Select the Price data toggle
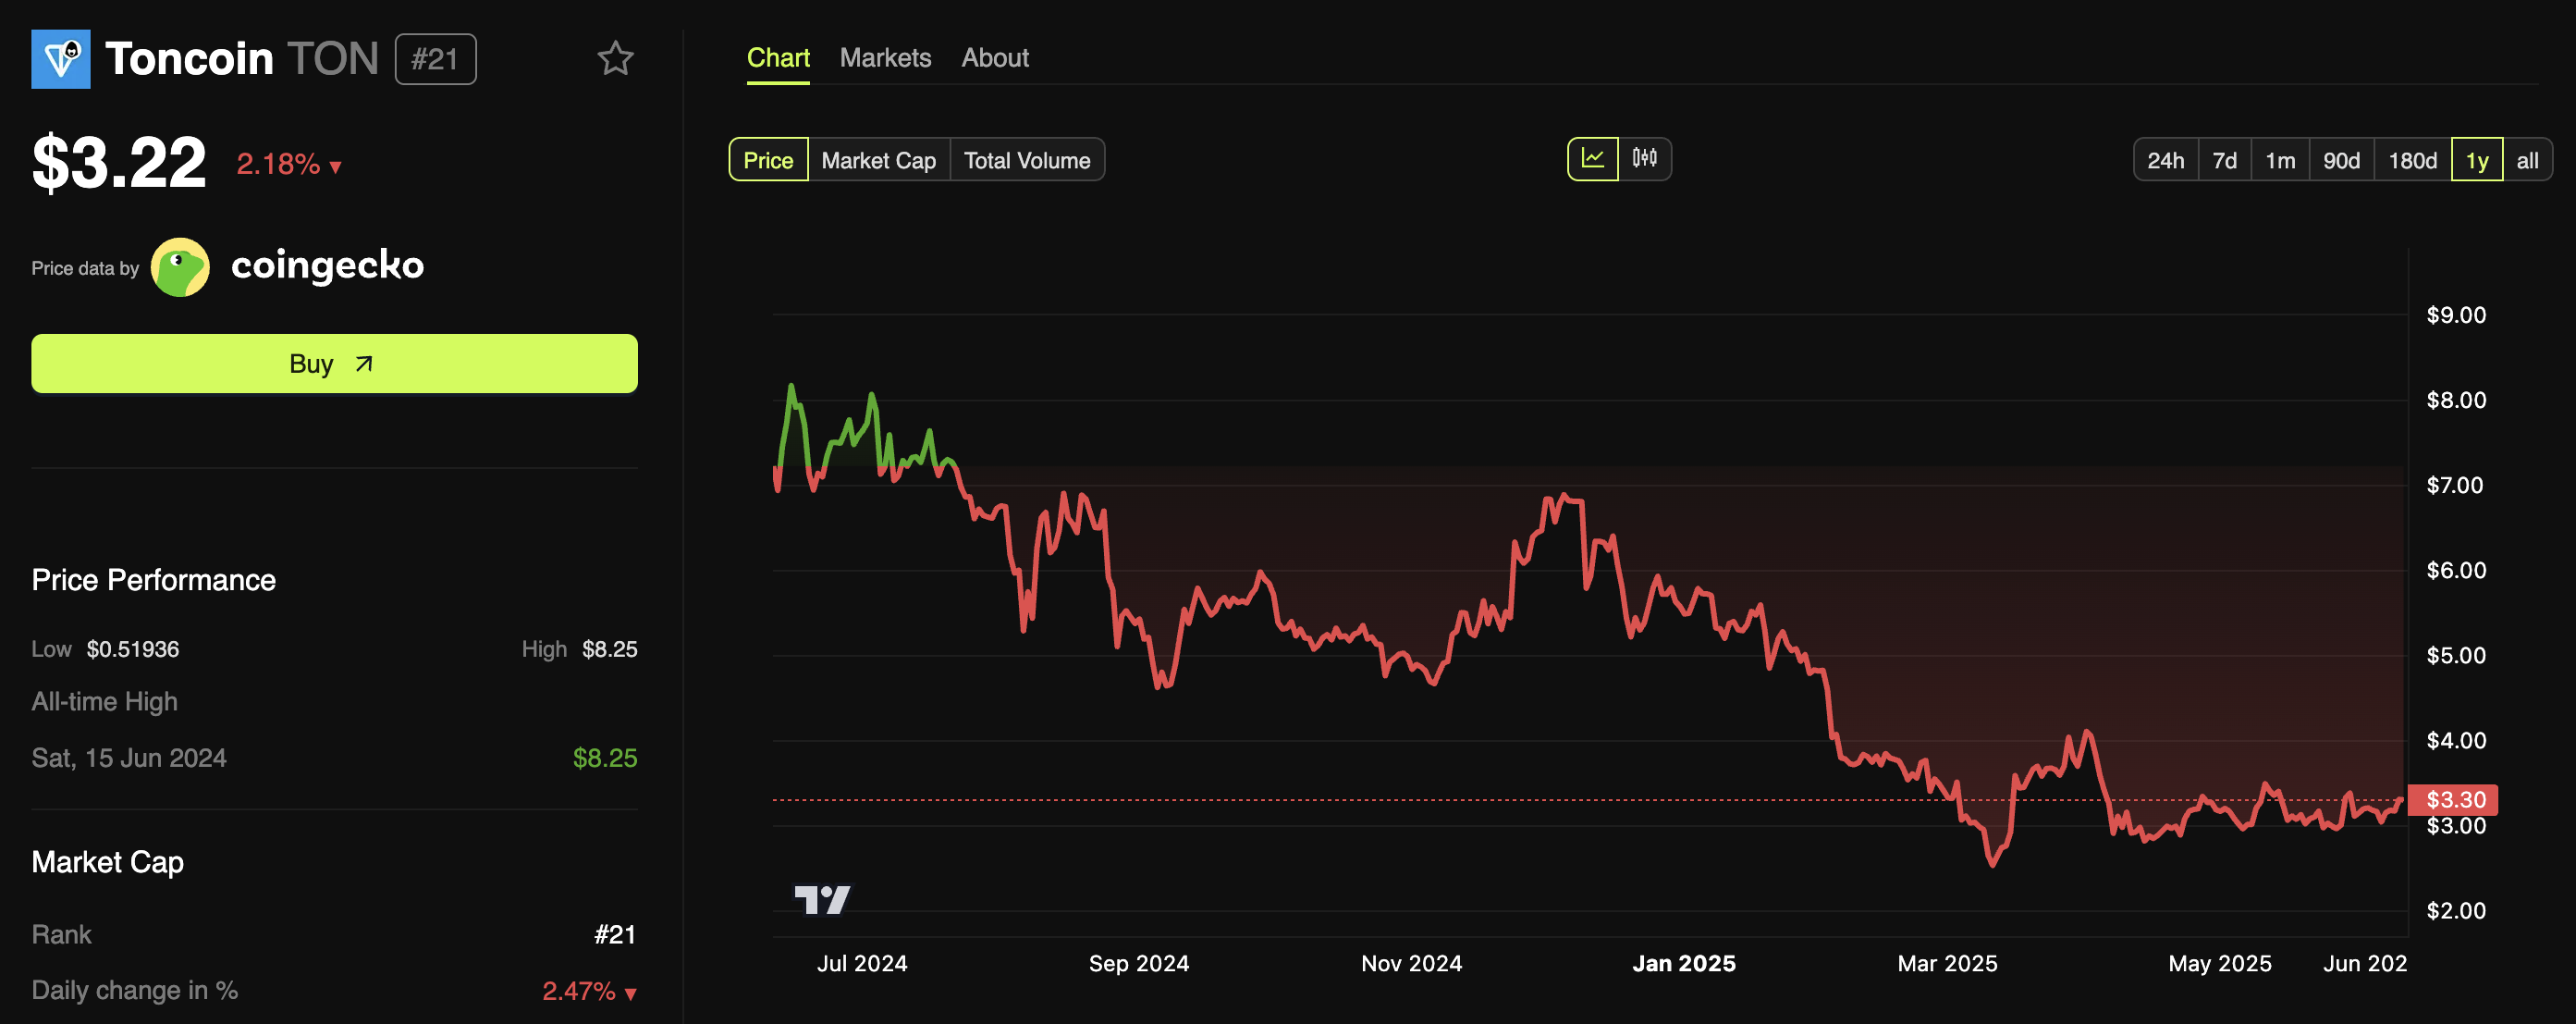The height and width of the screenshot is (1024, 2576). tap(768, 160)
